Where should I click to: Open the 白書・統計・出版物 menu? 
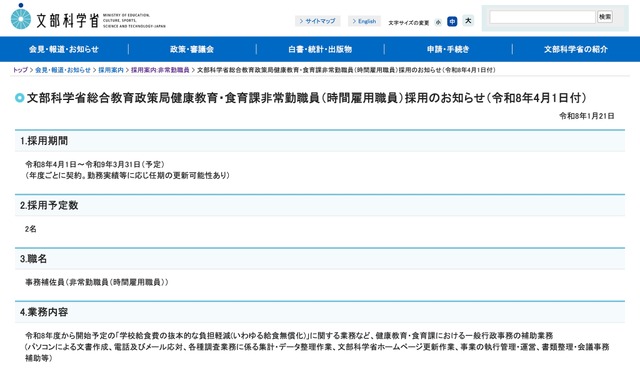tap(320, 49)
